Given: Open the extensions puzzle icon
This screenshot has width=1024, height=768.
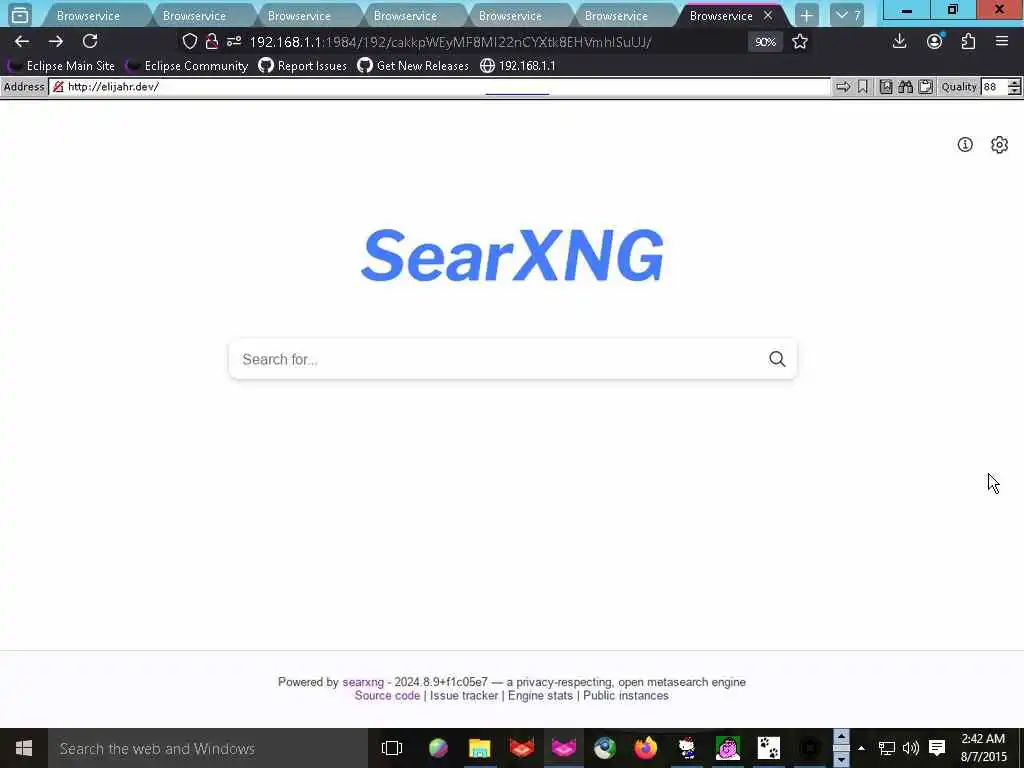Looking at the screenshot, I should (x=968, y=42).
